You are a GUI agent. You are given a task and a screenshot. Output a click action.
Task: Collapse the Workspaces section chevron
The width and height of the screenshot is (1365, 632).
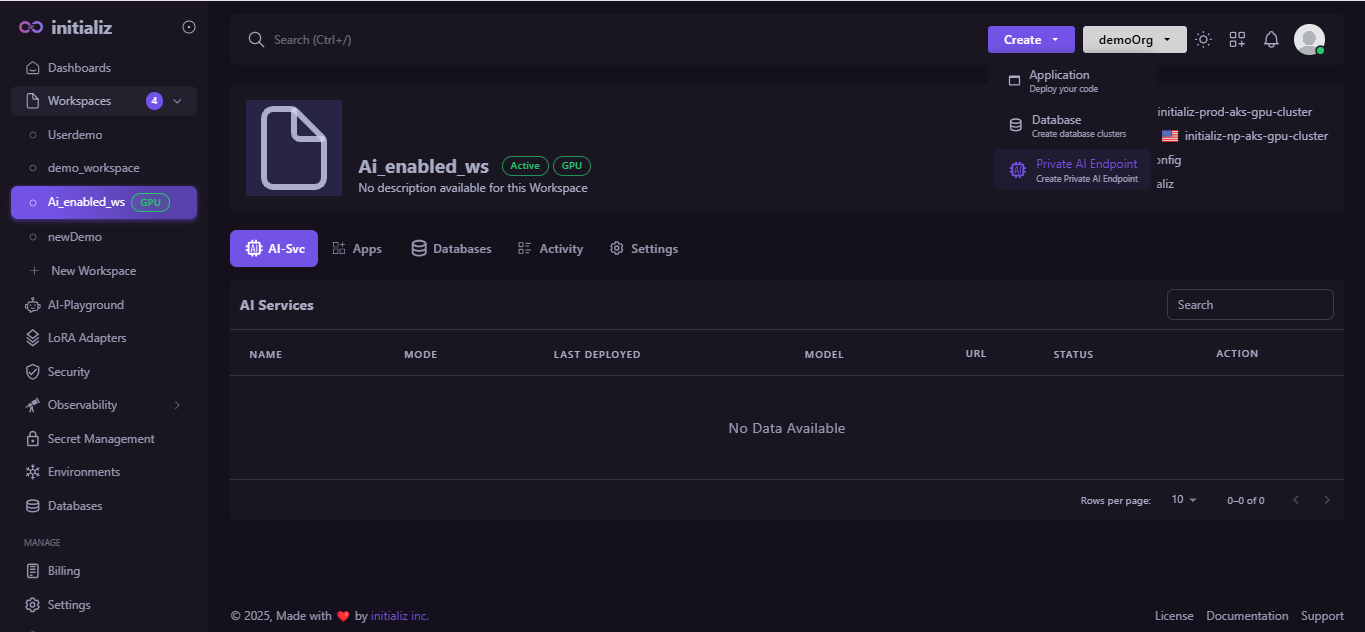pyautogui.click(x=177, y=101)
